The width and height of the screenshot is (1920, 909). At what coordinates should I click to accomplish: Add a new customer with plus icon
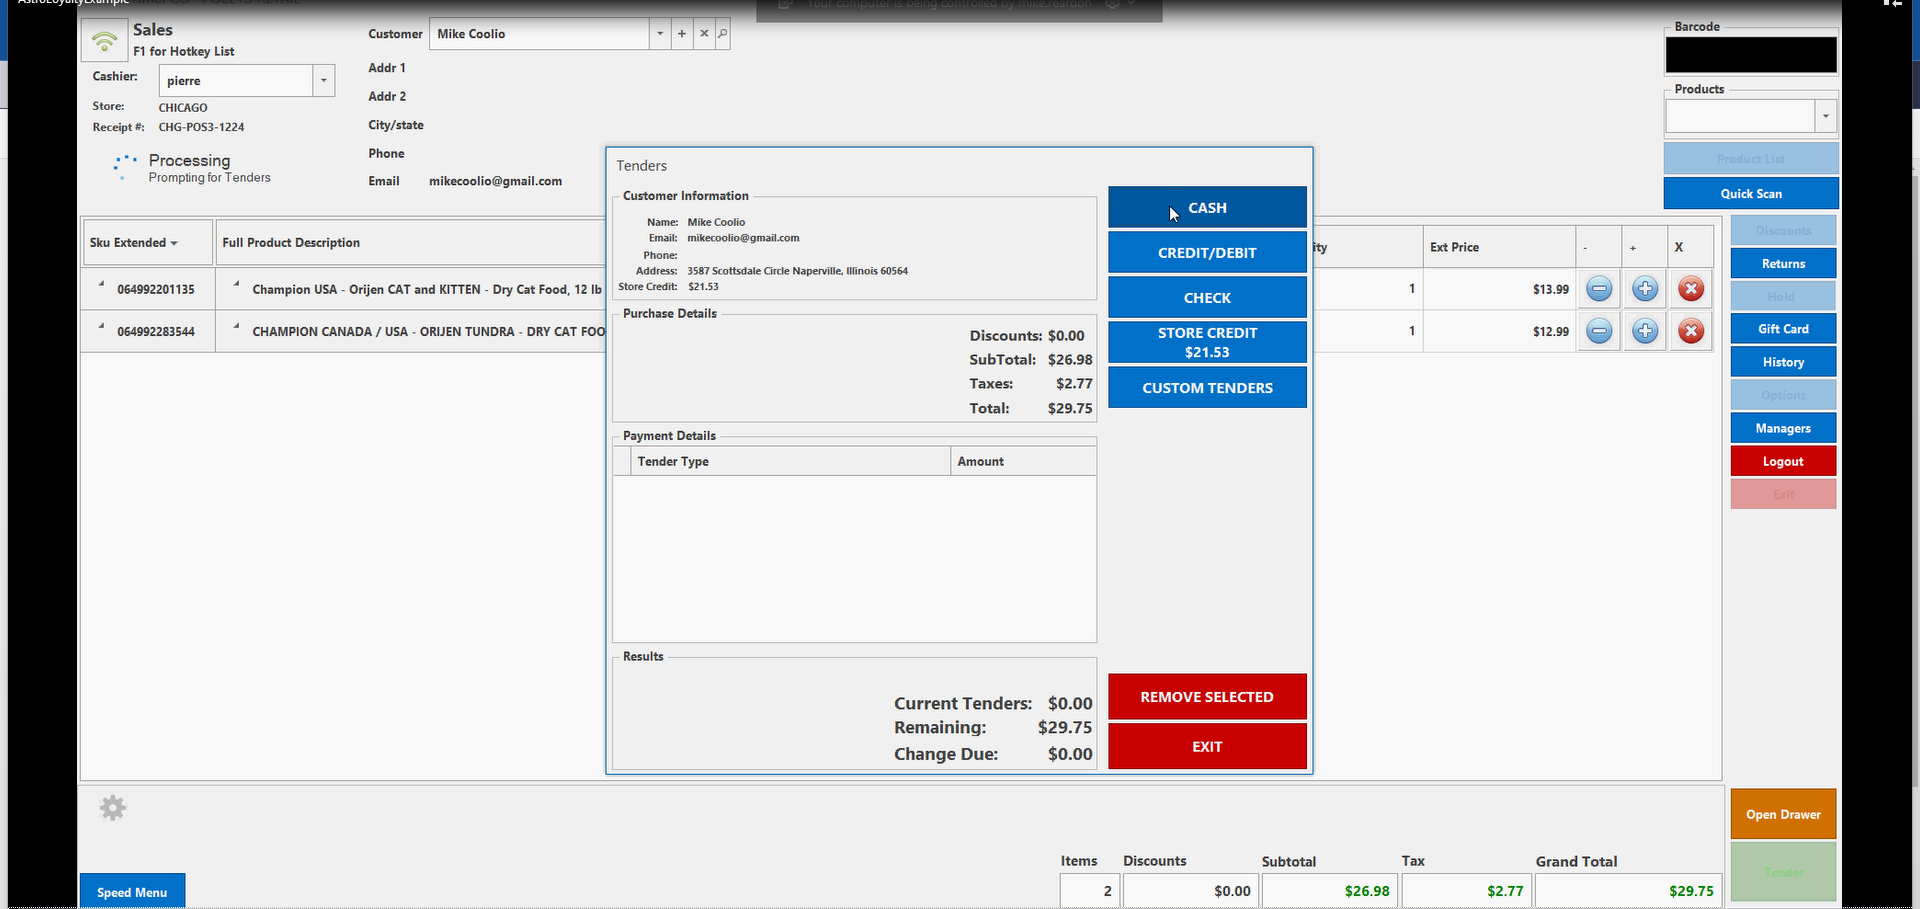[682, 34]
